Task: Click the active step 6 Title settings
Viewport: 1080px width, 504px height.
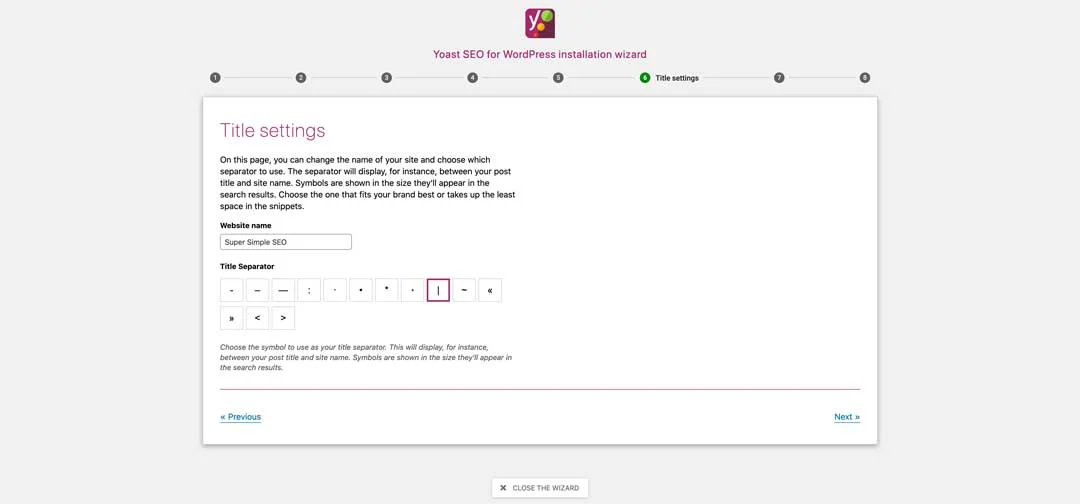Action: 669,78
